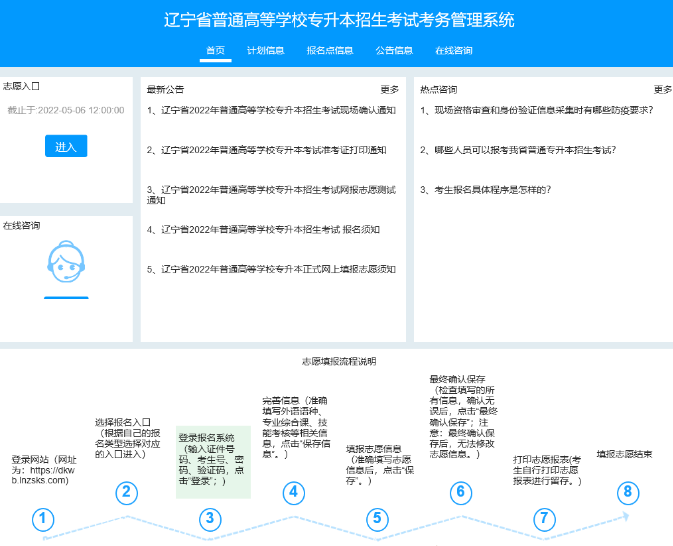673x546 pixels.
Task: Open question about who can register
Action: pos(517,150)
